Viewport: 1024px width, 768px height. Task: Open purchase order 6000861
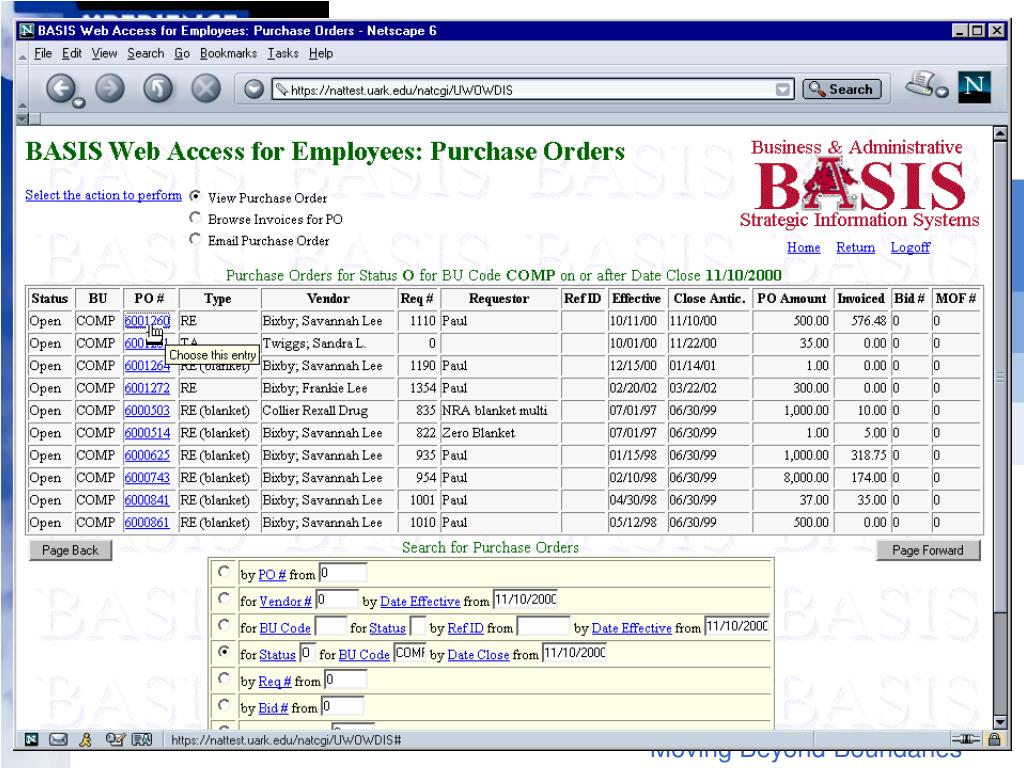147,522
